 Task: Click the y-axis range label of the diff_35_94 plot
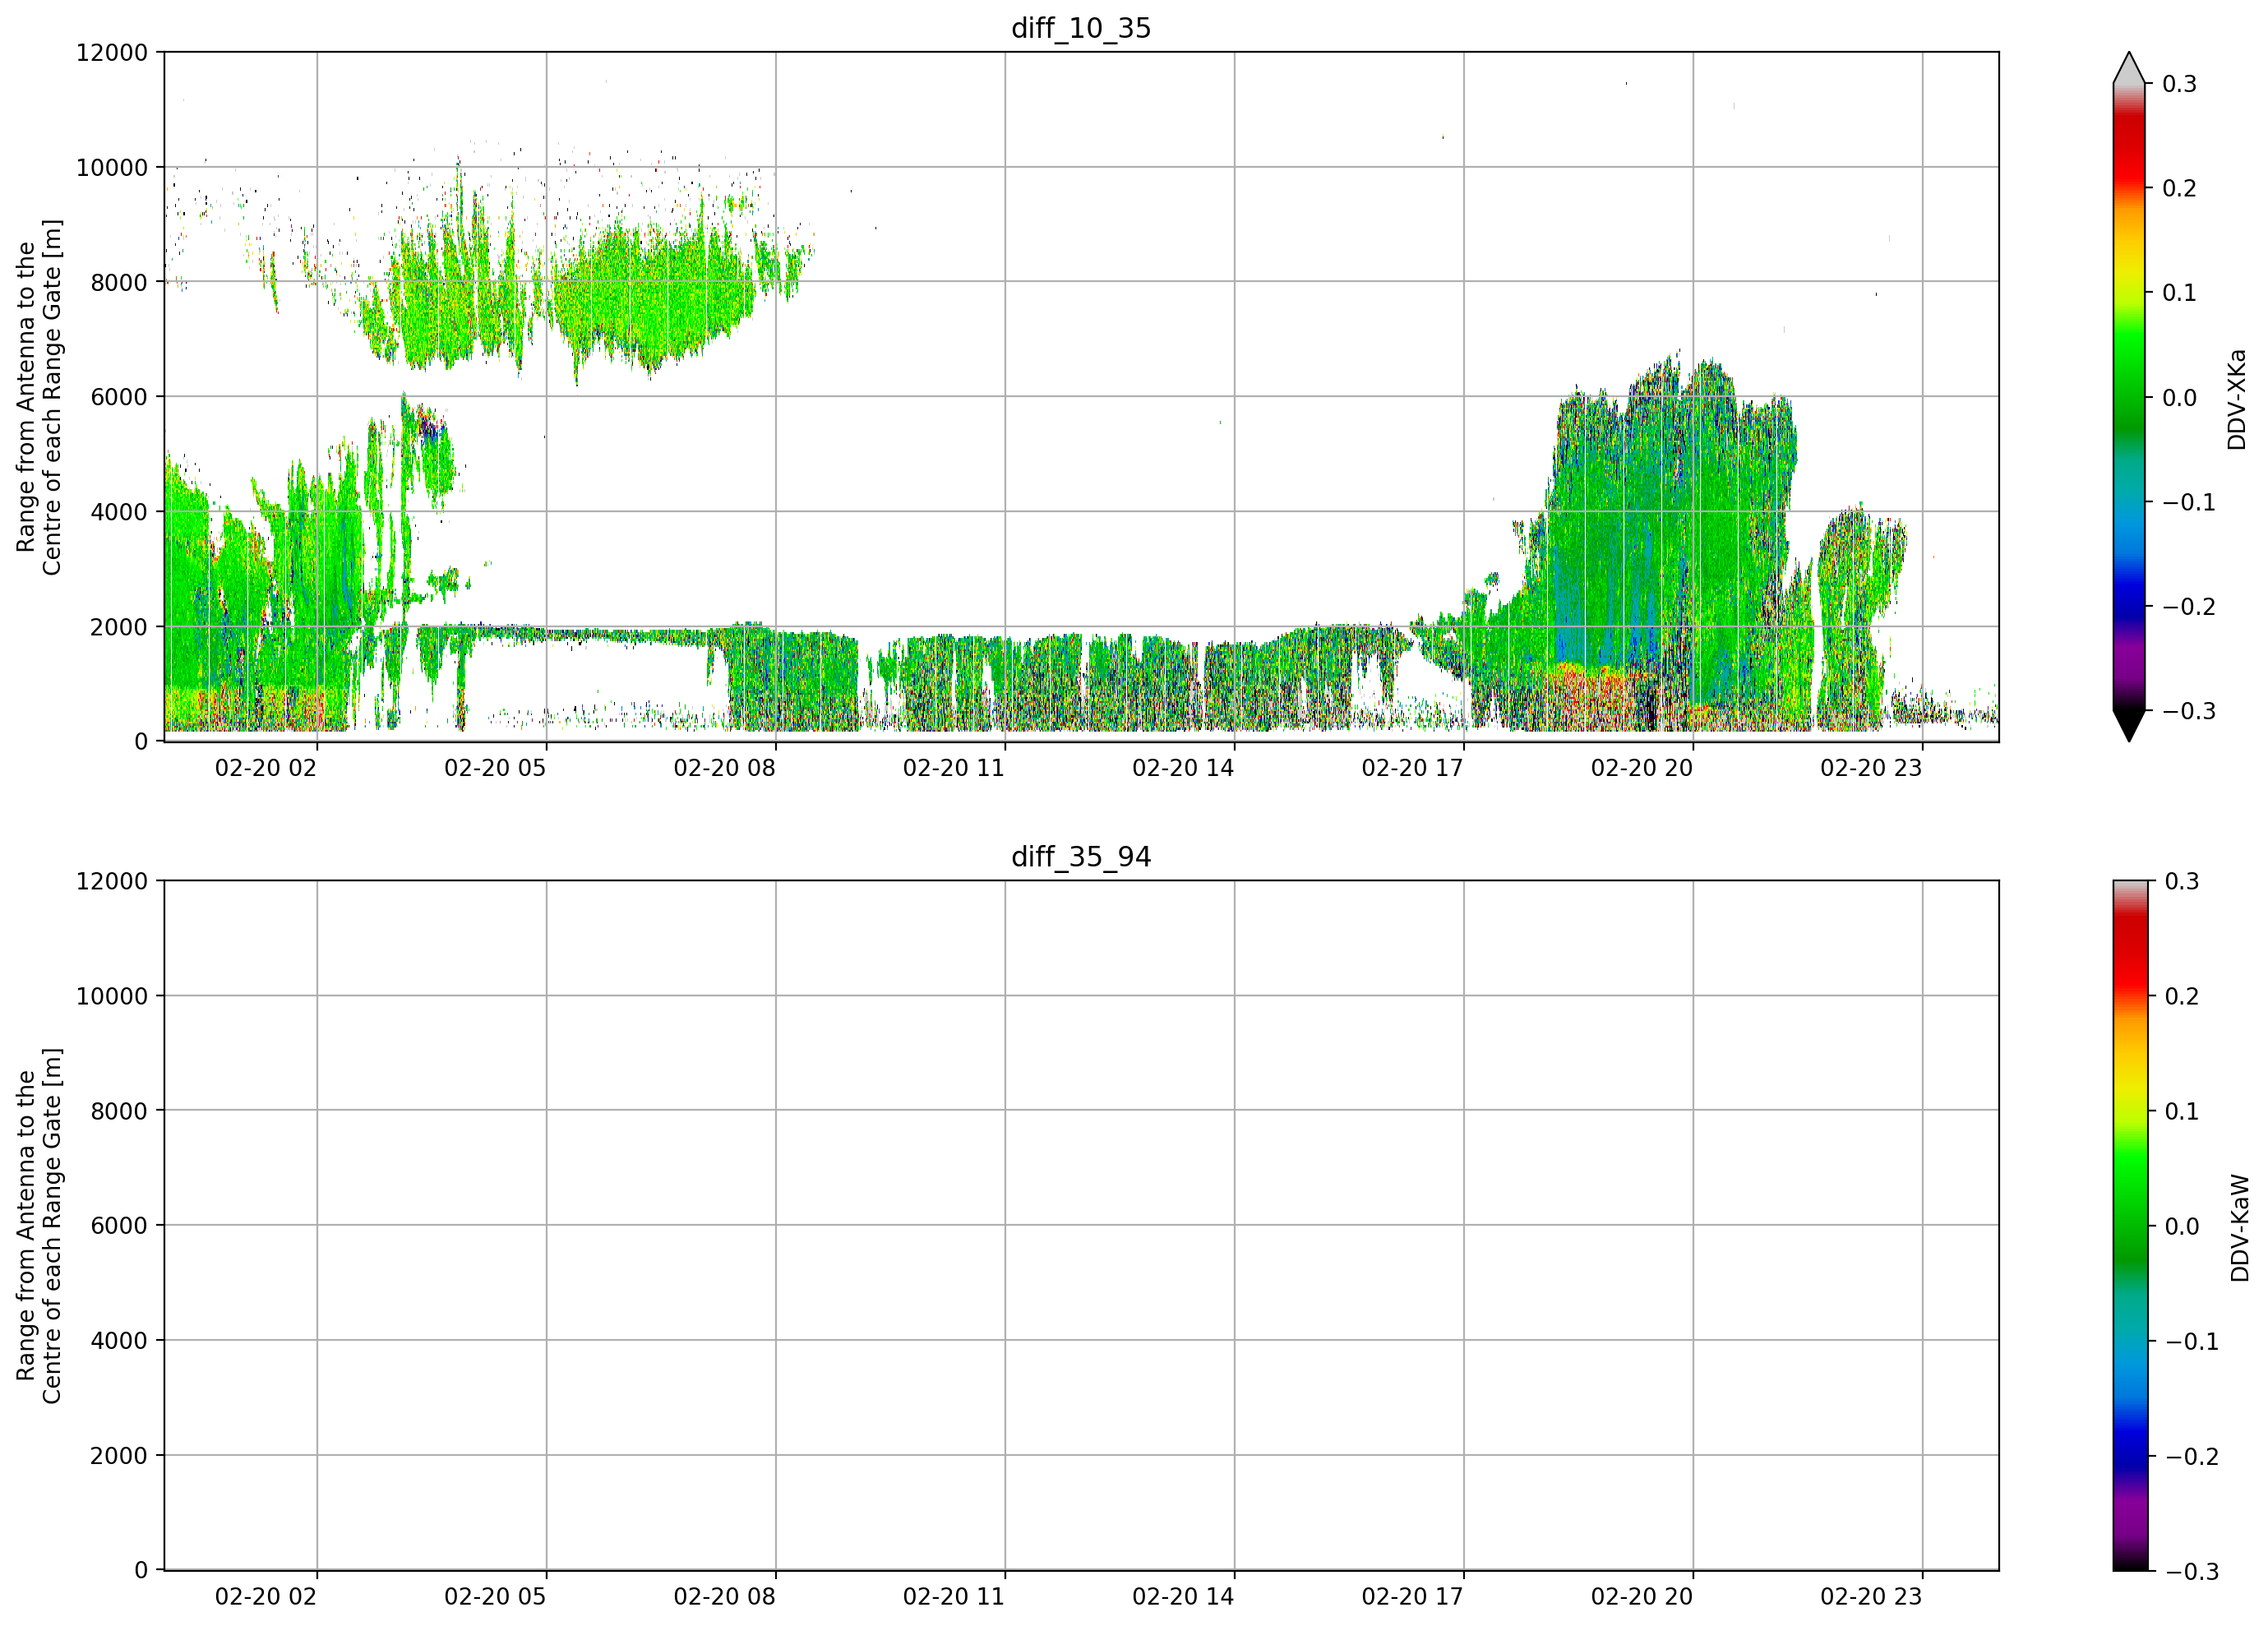(x=39, y=1225)
